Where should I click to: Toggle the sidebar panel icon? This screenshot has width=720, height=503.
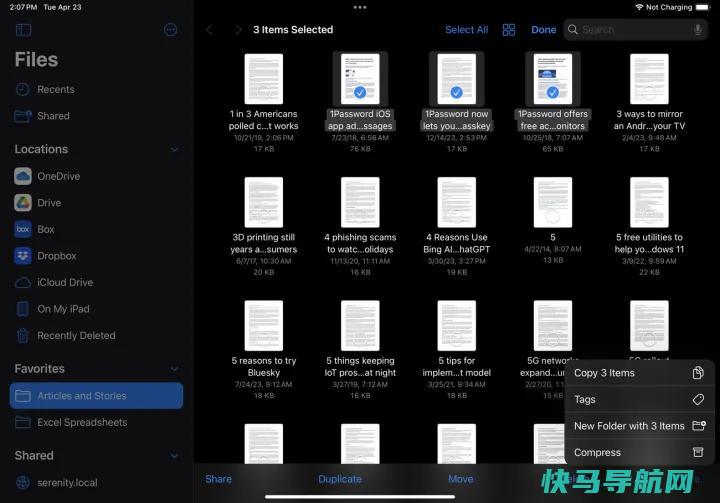tap(23, 30)
